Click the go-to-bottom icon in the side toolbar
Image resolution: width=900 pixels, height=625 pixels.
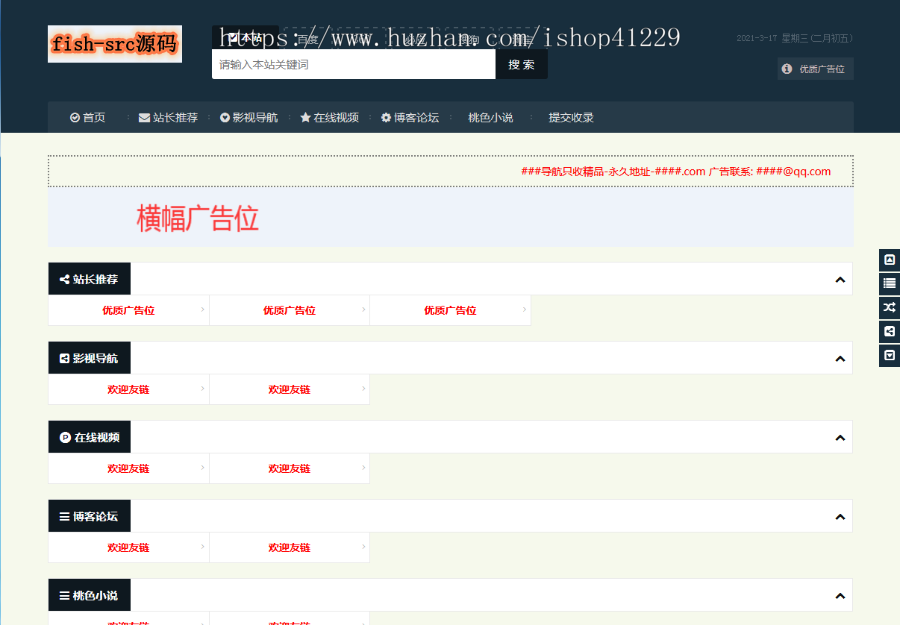(x=889, y=355)
